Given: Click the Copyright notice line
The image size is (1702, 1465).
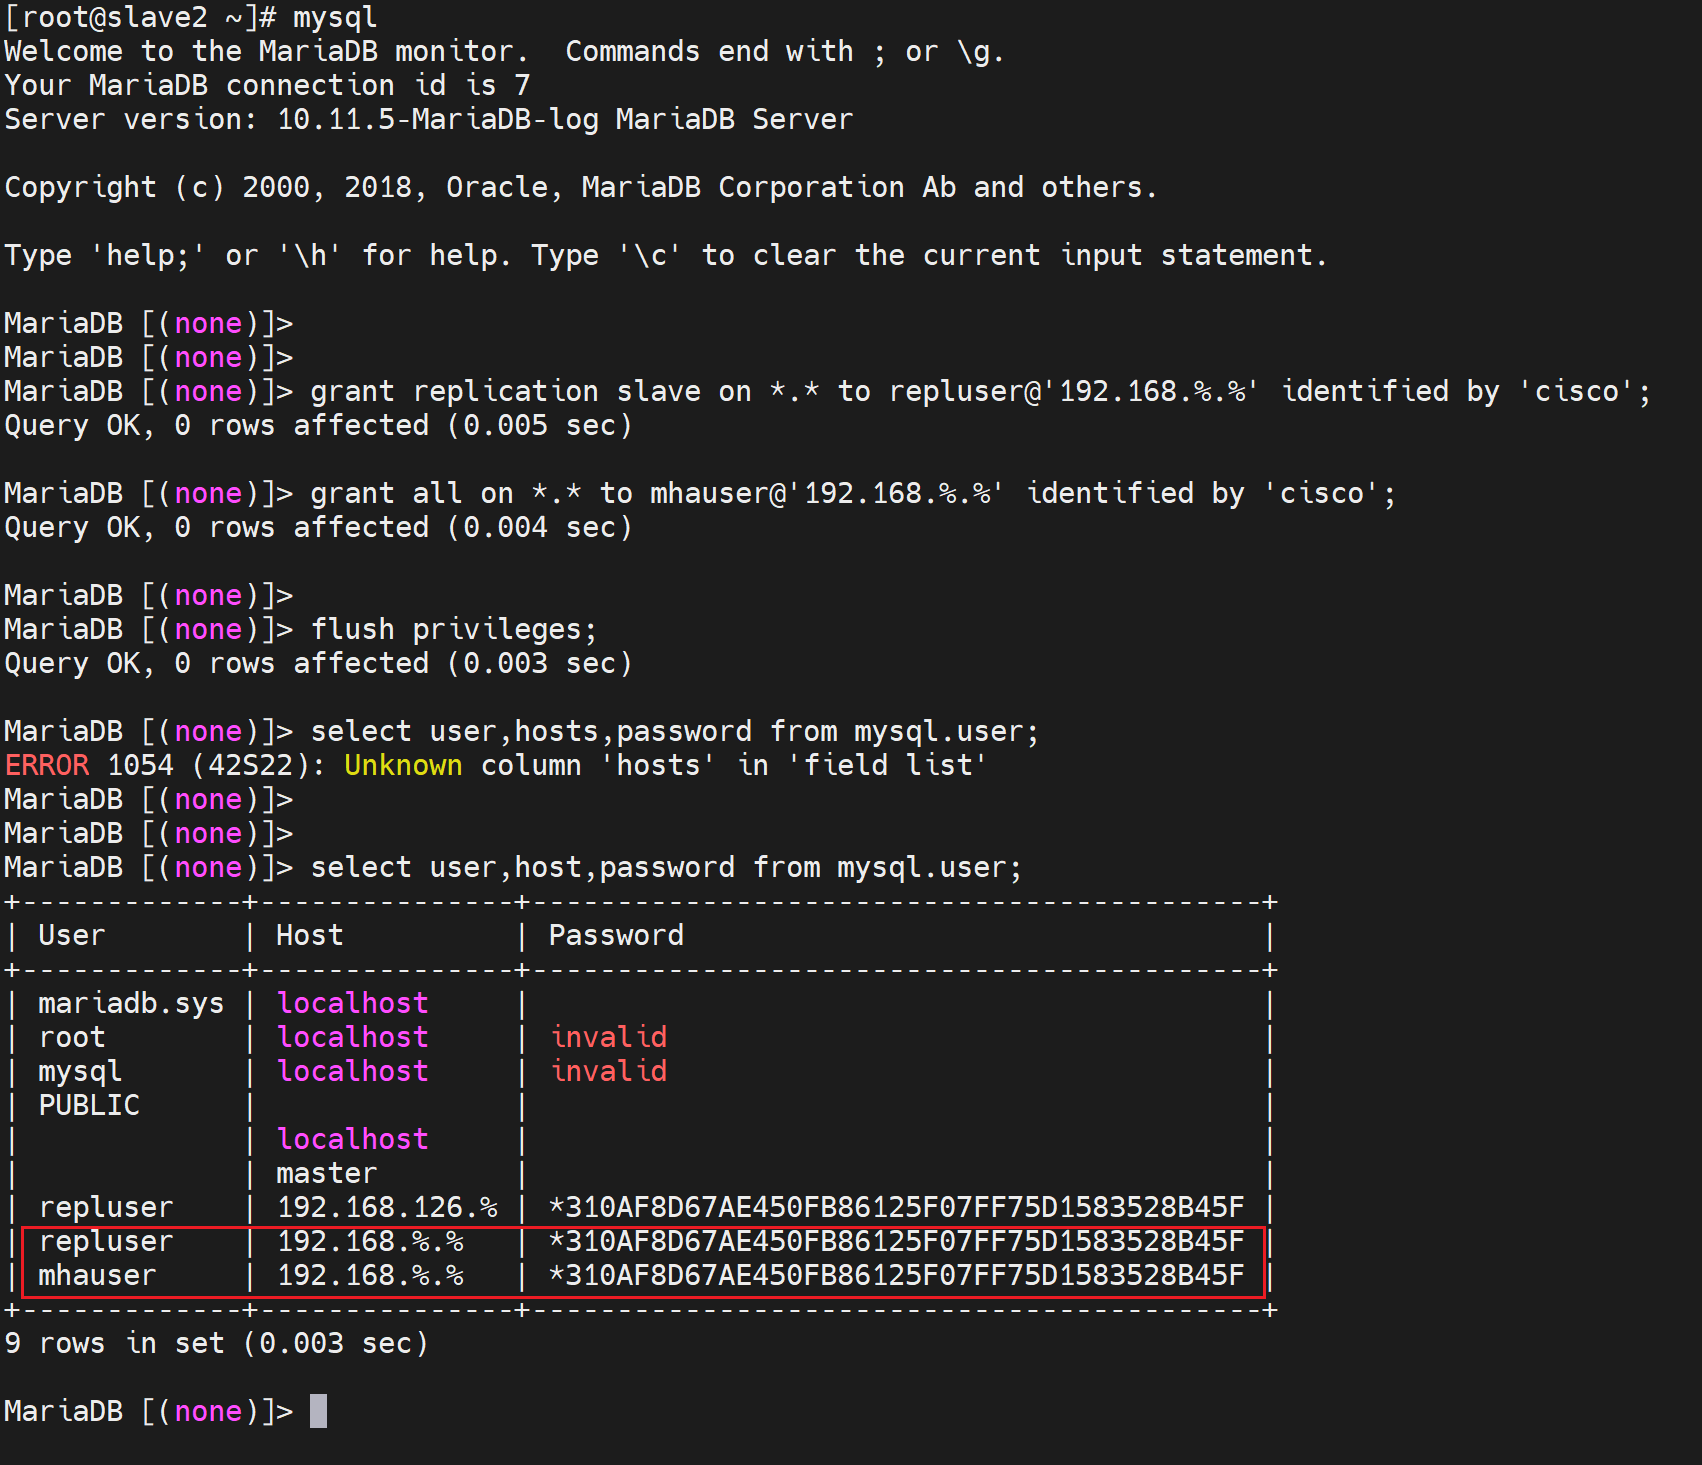Looking at the screenshot, I should click(x=580, y=187).
